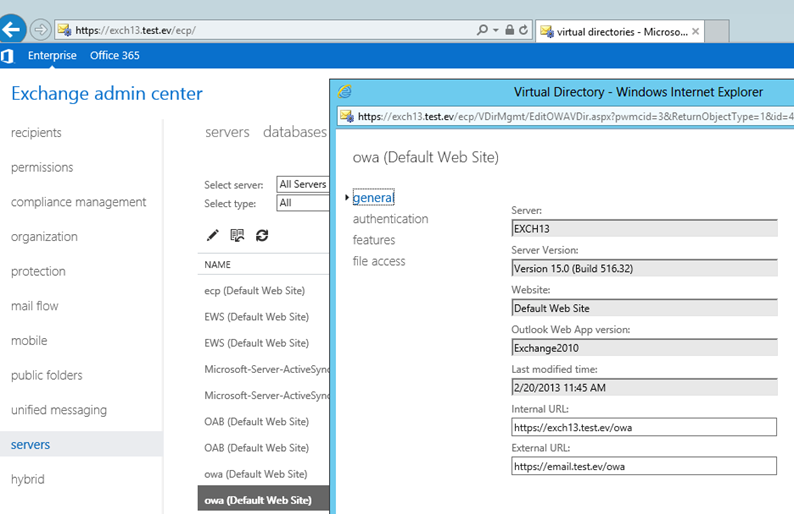The height and width of the screenshot is (514, 794).
Task: Open mail flow in left navigation
Action: 34,306
